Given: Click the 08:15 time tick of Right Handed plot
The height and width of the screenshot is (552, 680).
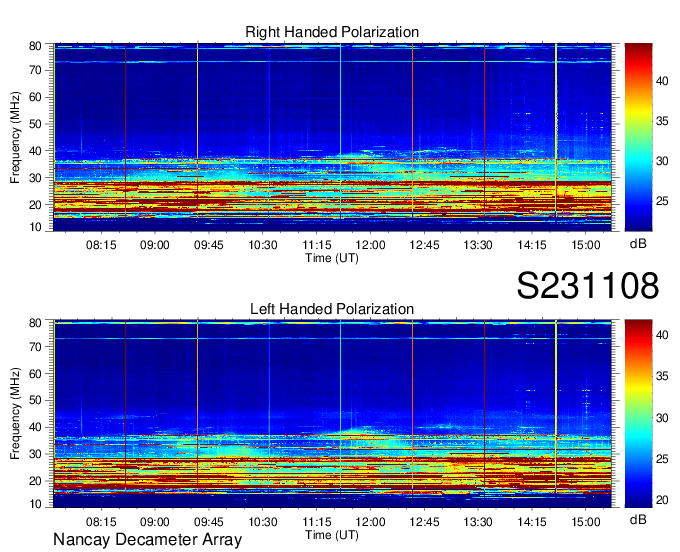Looking at the screenshot, I should tap(101, 245).
